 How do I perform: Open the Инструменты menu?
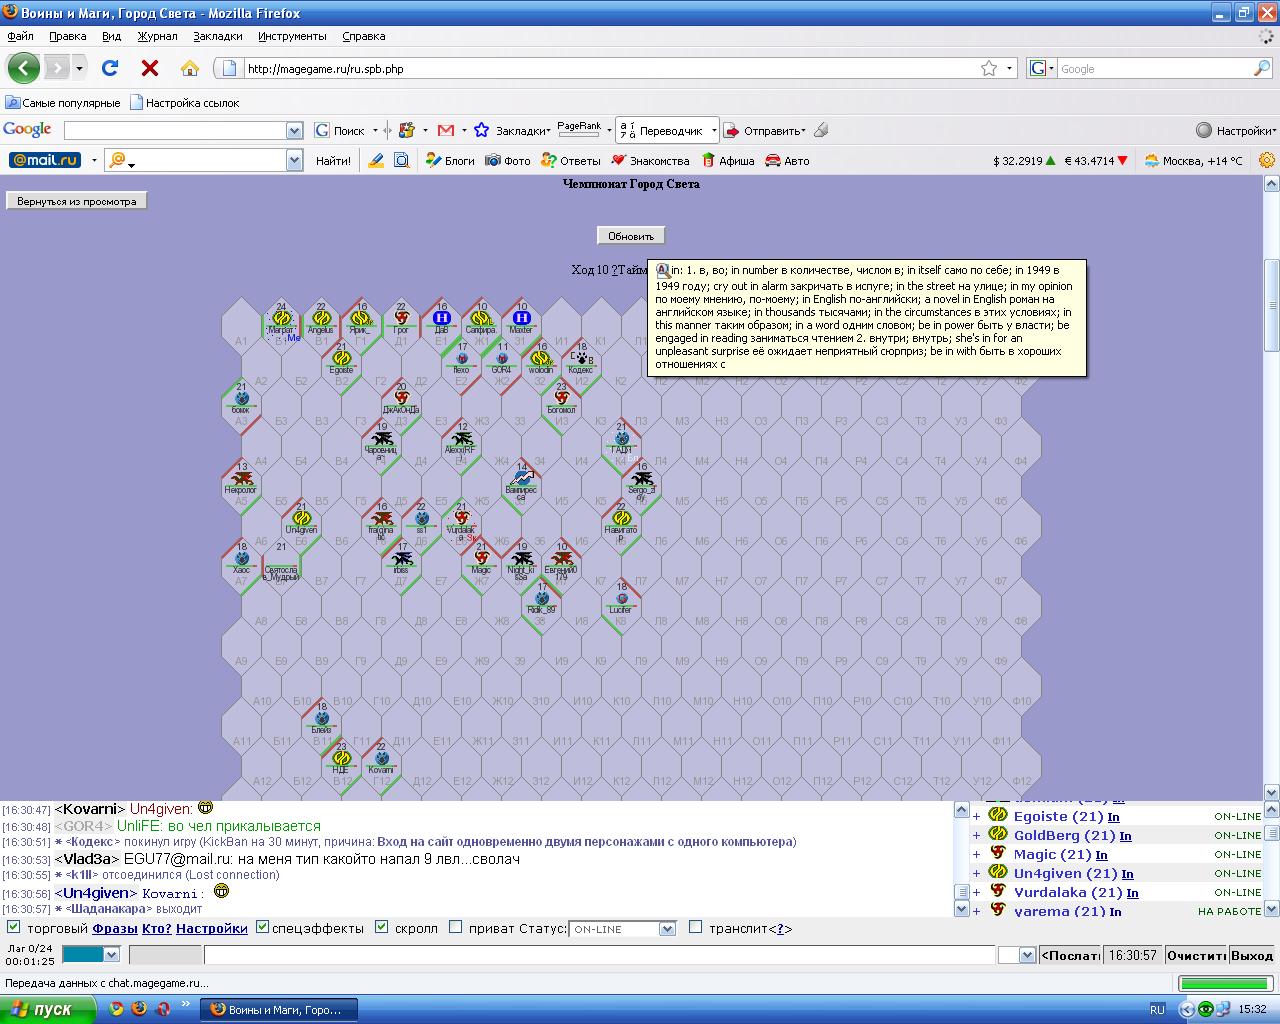tap(292, 36)
